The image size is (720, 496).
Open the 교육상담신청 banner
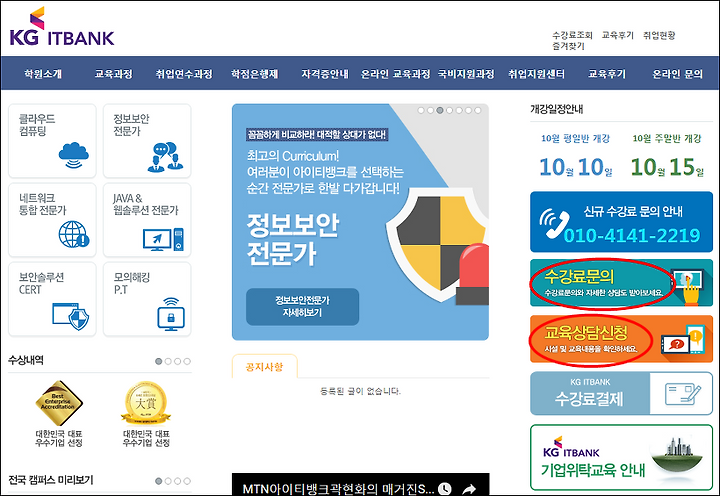point(621,339)
